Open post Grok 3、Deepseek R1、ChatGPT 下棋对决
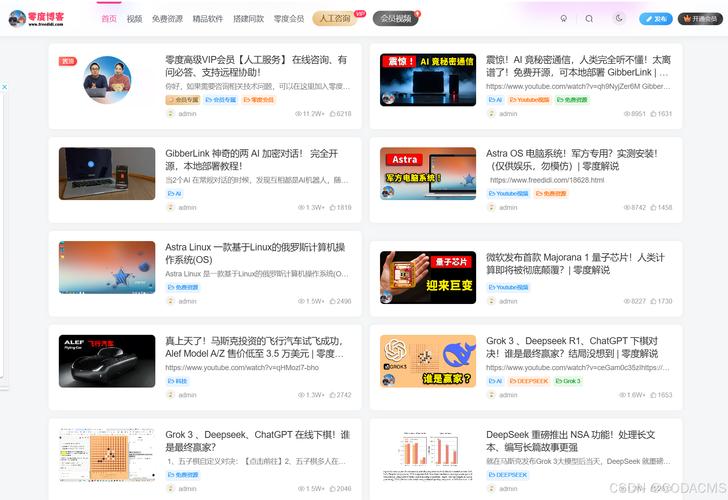 [572, 347]
